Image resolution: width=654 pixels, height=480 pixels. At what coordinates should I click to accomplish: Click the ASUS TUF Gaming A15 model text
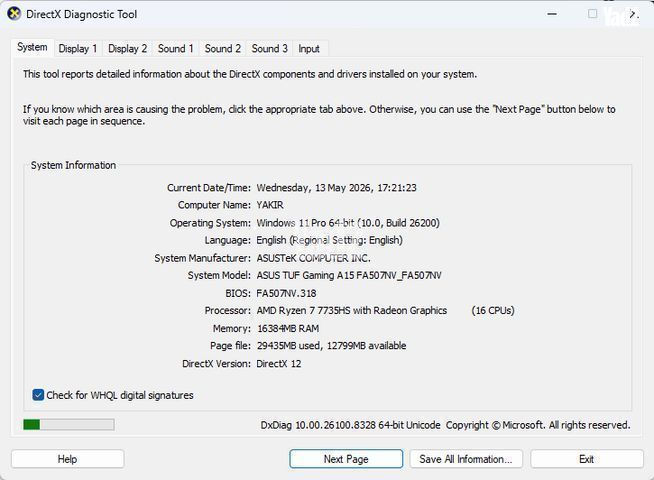tap(349, 276)
